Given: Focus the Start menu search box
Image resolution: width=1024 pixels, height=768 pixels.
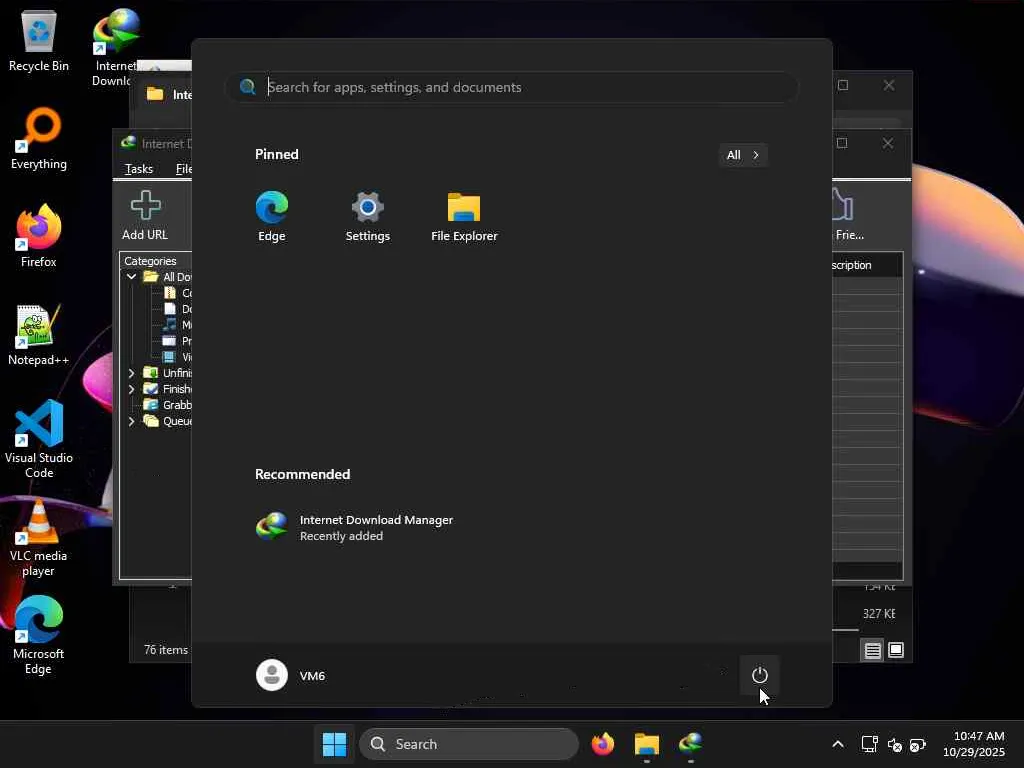Looking at the screenshot, I should coord(512,87).
